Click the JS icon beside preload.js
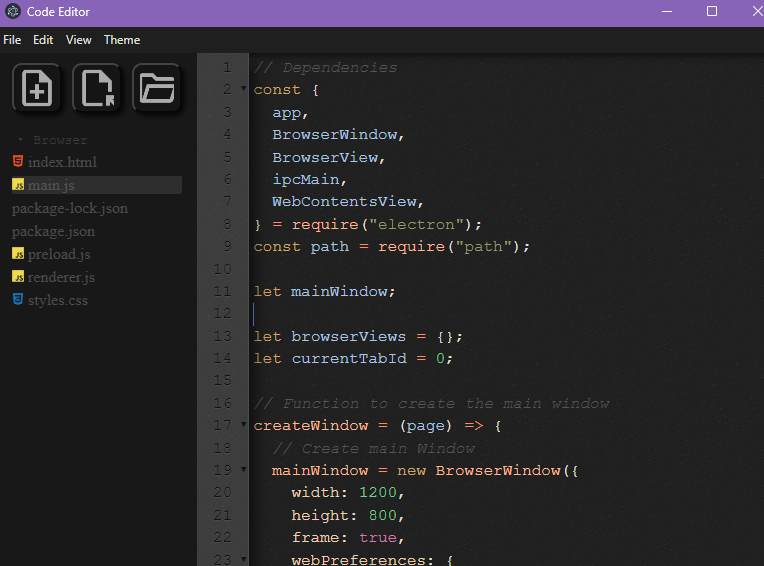 coord(18,254)
